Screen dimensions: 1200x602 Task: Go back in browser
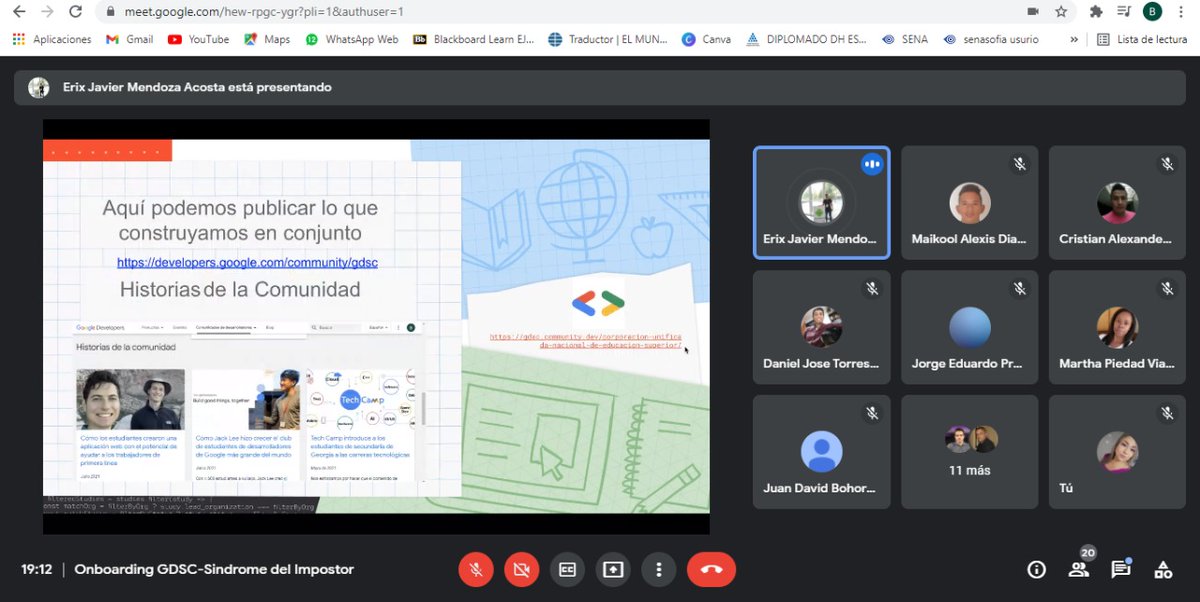(20, 12)
